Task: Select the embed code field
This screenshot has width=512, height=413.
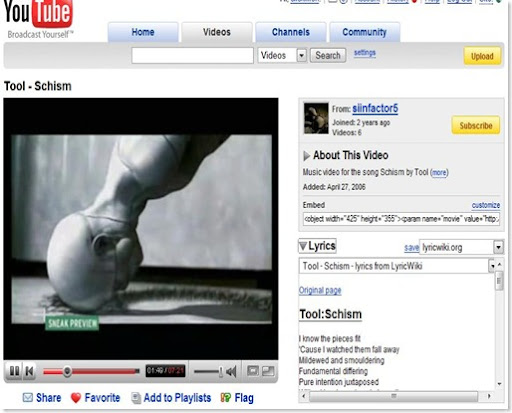Action: [401, 219]
